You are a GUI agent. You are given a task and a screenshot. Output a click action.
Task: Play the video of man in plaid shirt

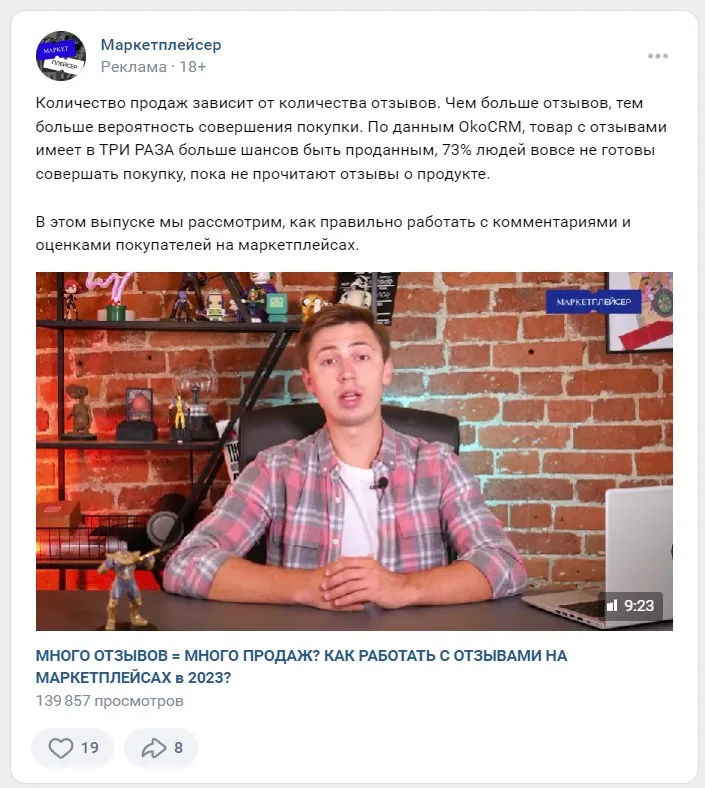[x=354, y=451]
